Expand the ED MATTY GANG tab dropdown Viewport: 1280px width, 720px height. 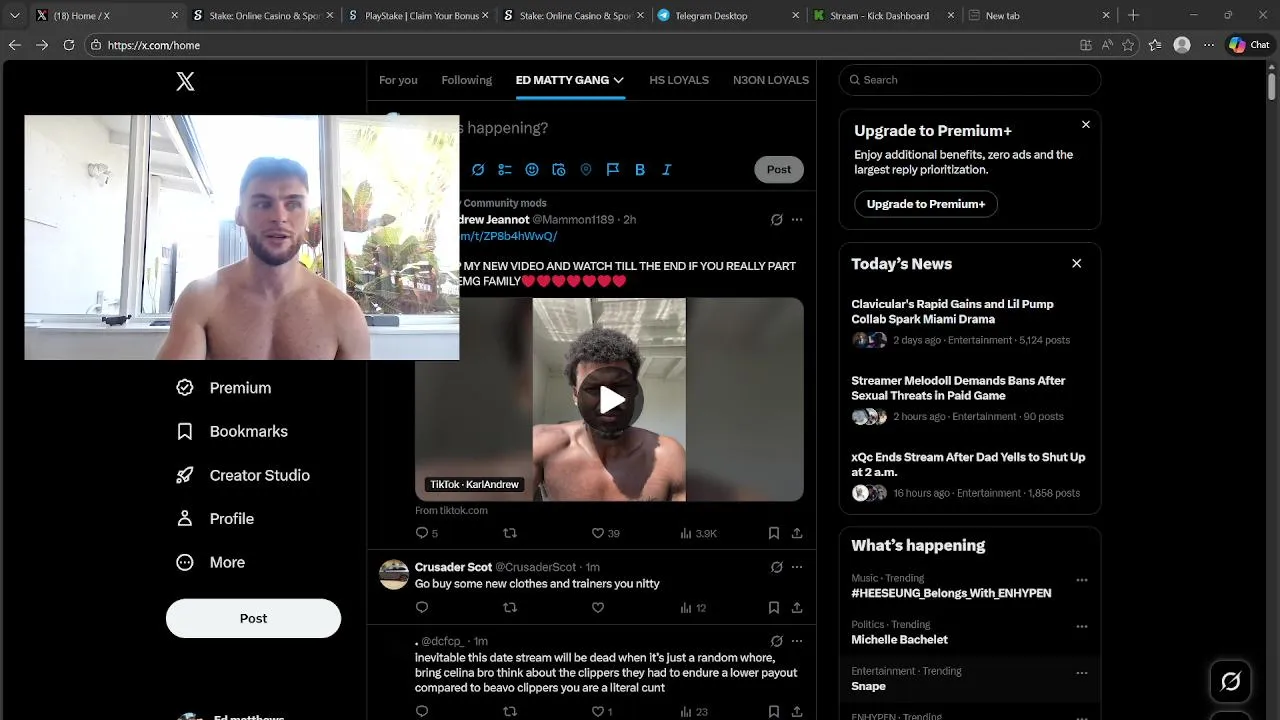point(619,80)
